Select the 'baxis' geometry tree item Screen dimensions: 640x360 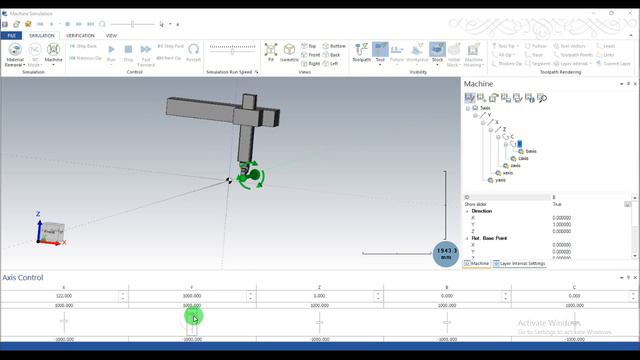pyautogui.click(x=527, y=151)
